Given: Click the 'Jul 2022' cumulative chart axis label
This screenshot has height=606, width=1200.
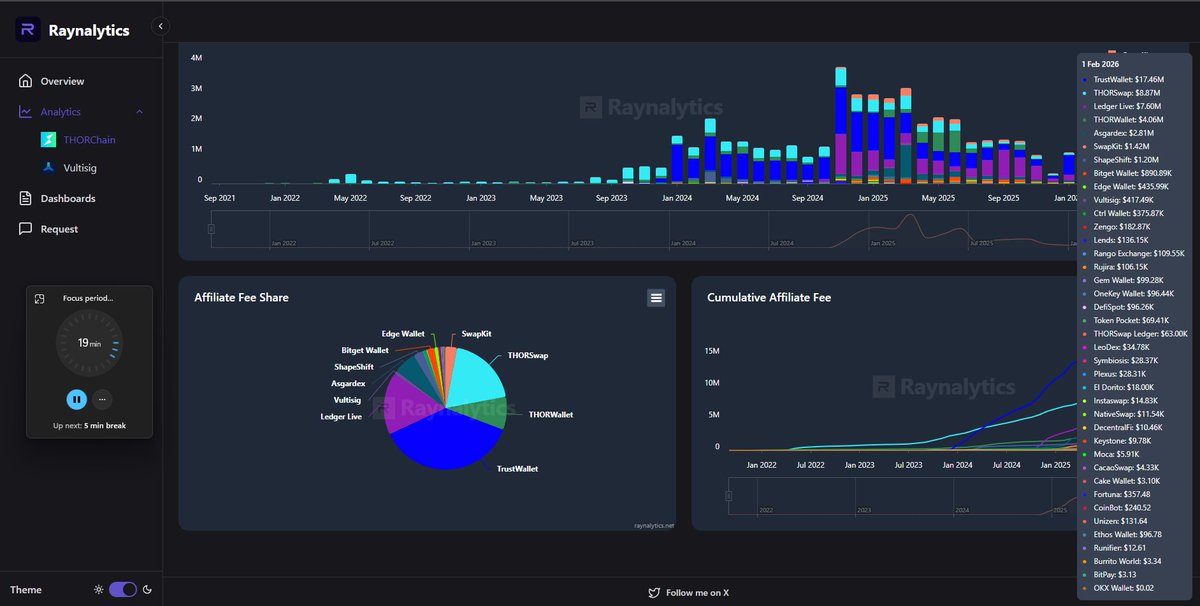Looking at the screenshot, I should pos(810,465).
